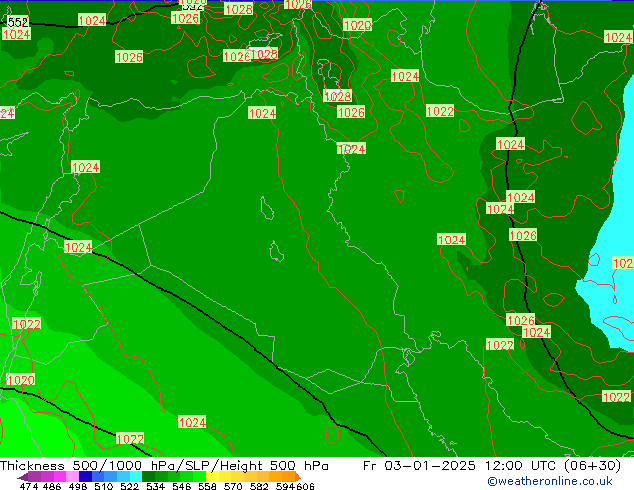Click the '12:00 UTC (06+30)' time text

553,466
